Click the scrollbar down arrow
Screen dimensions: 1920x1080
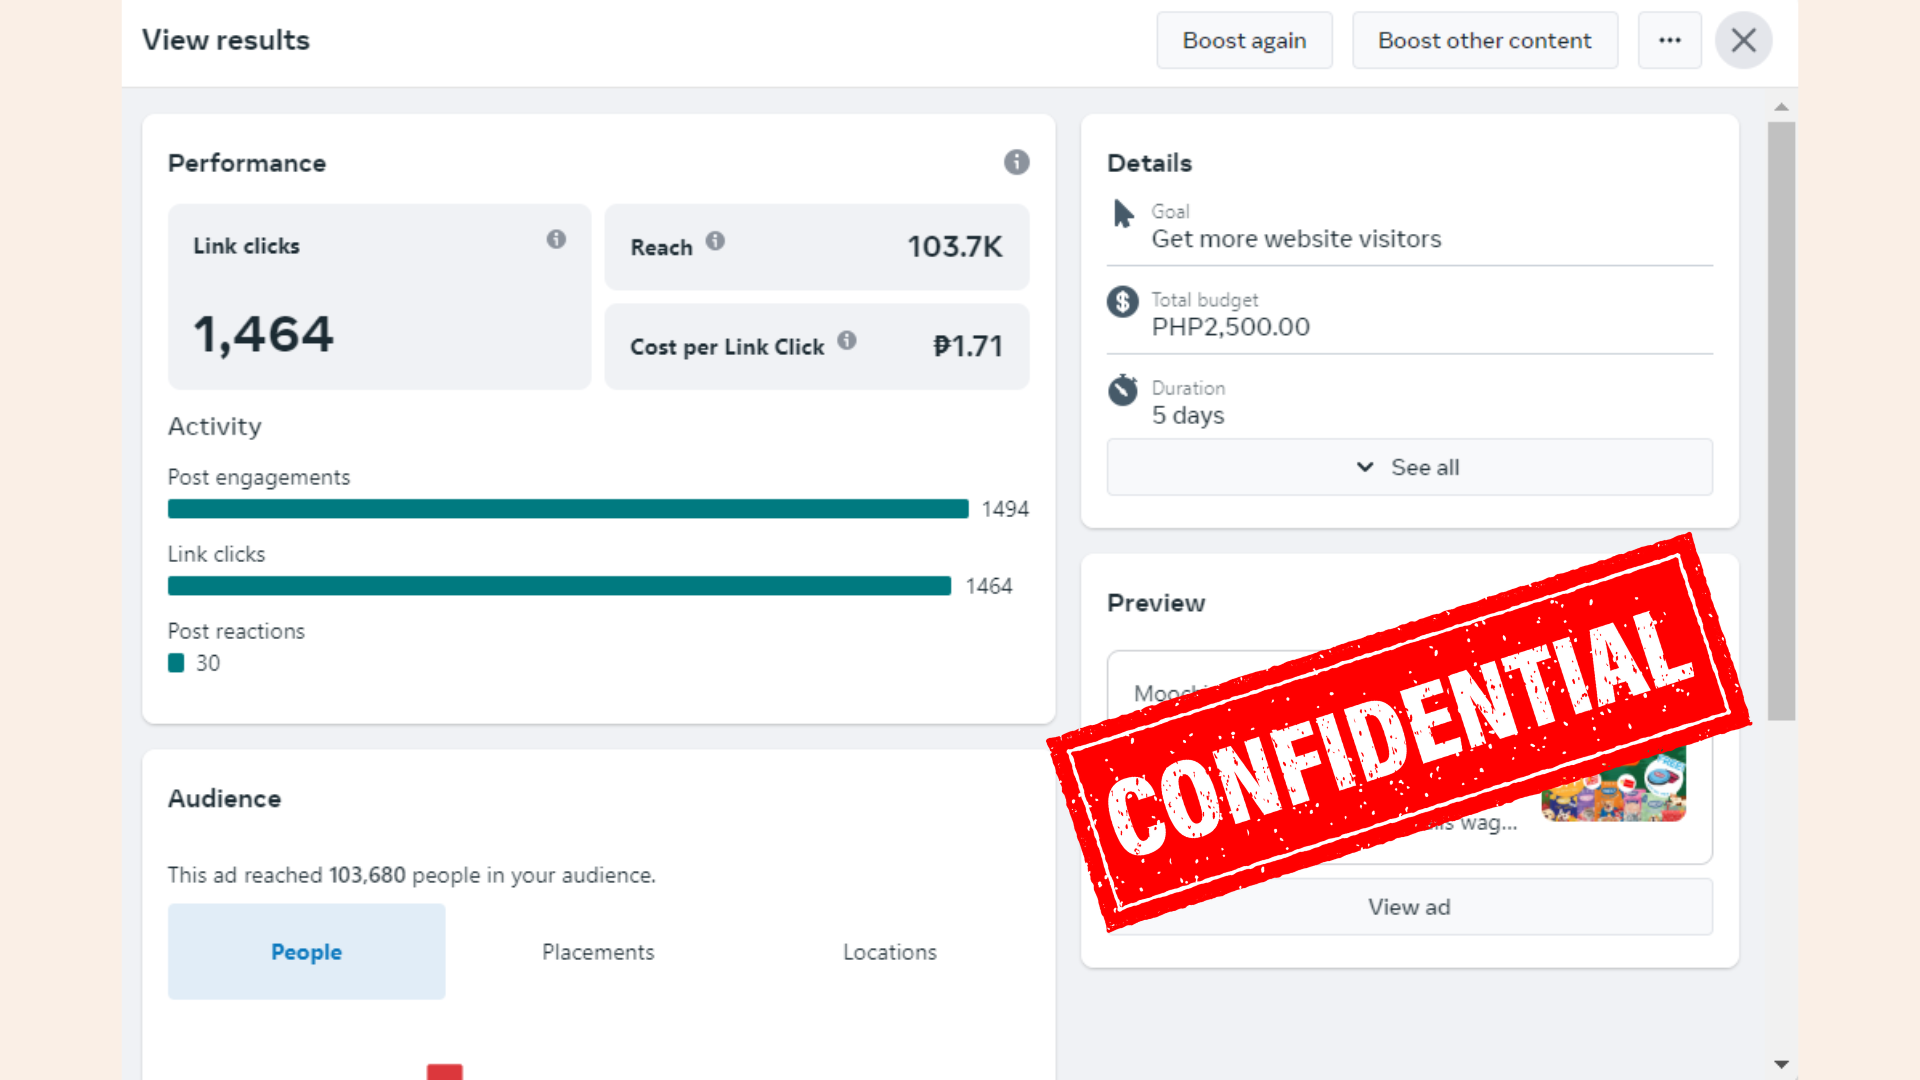coord(1781,1065)
